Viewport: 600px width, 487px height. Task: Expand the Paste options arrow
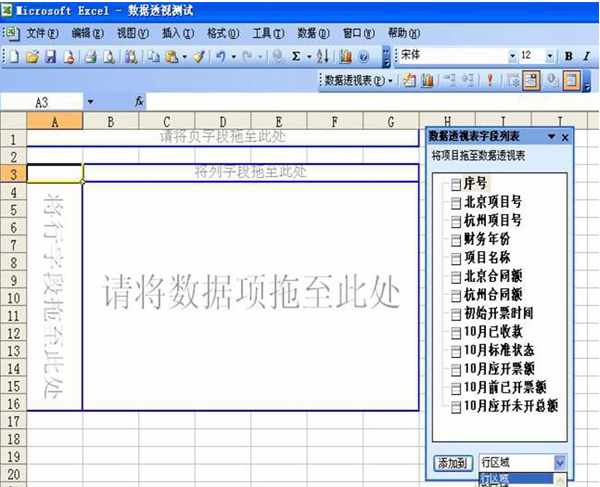coord(184,57)
